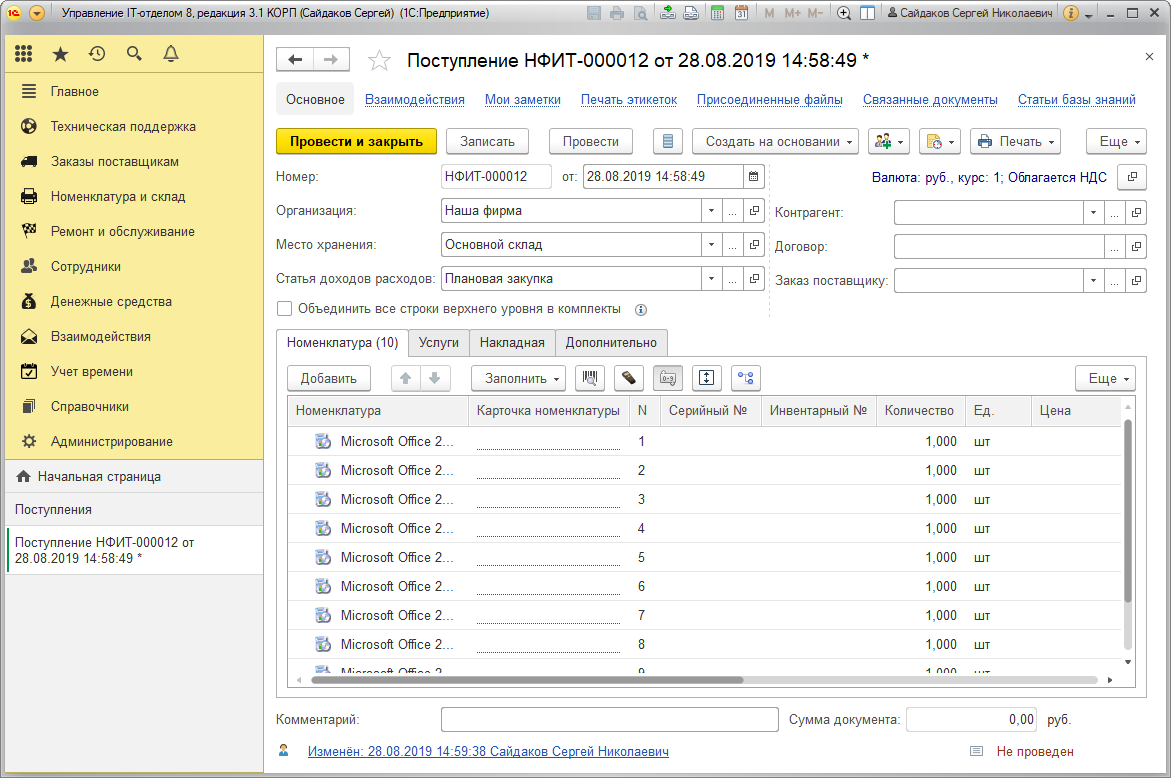This screenshot has width=1171, height=778.
Task: Open the Печать этикеток link
Action: pyautogui.click(x=629, y=100)
